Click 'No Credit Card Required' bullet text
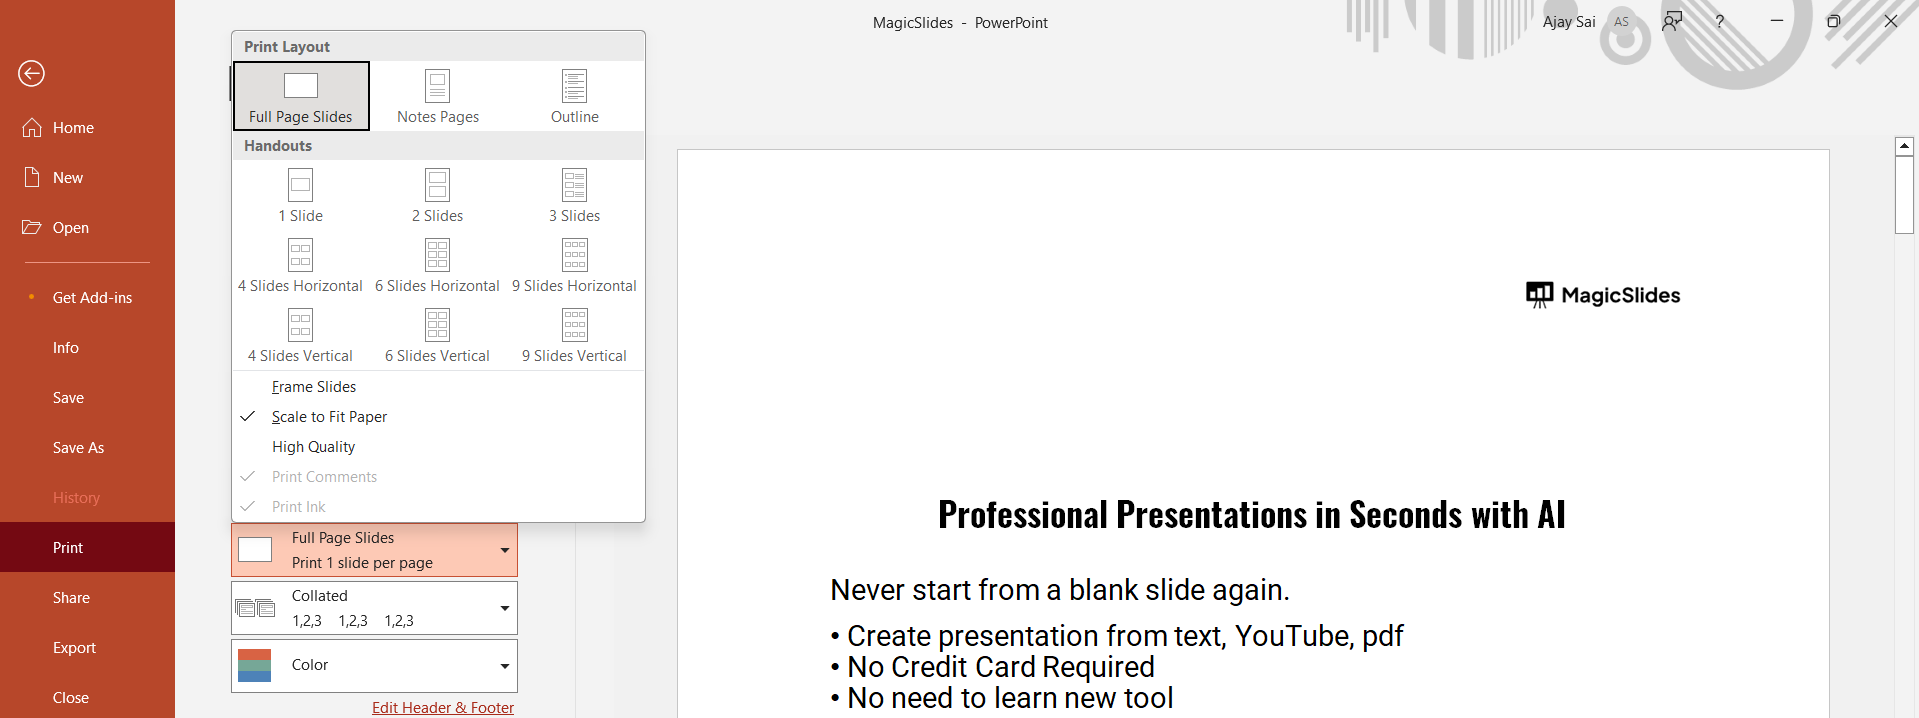 pos(1001,667)
